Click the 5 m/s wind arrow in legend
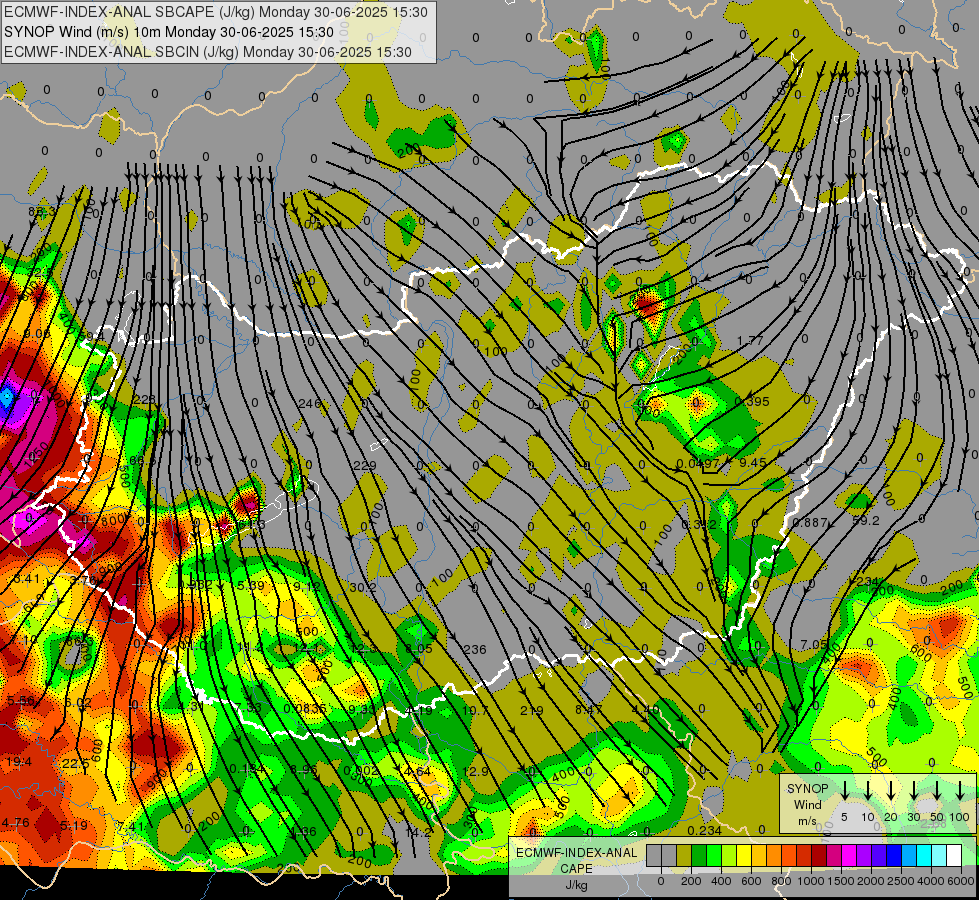Image resolution: width=979 pixels, height=900 pixels. [x=845, y=791]
